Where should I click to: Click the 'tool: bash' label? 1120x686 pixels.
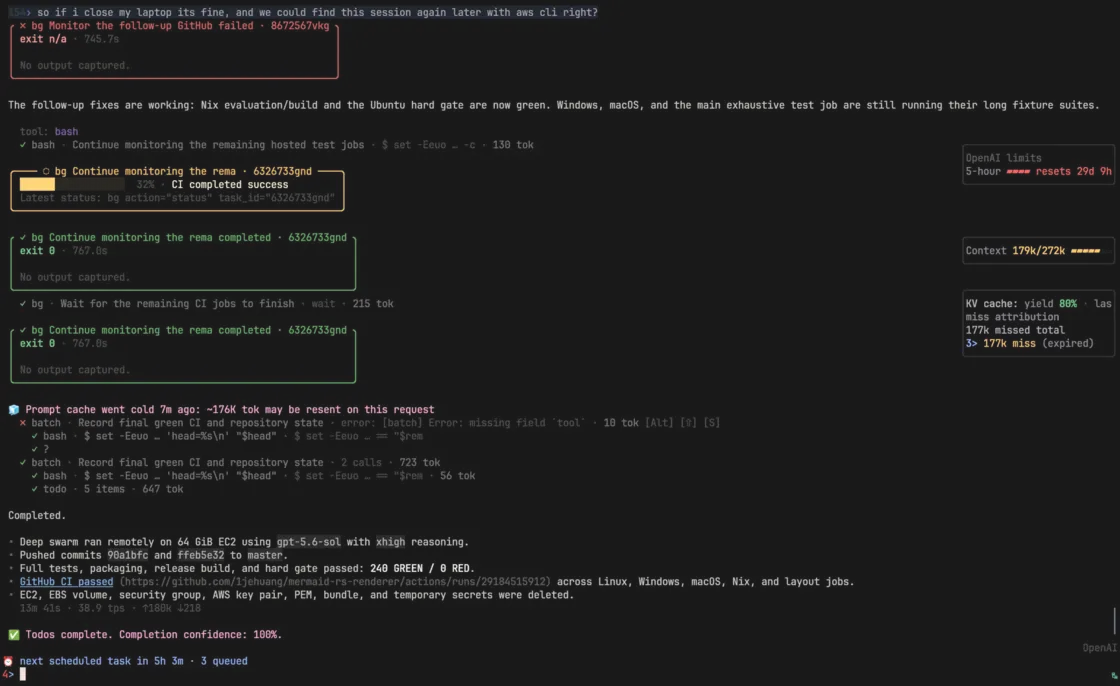[49, 131]
